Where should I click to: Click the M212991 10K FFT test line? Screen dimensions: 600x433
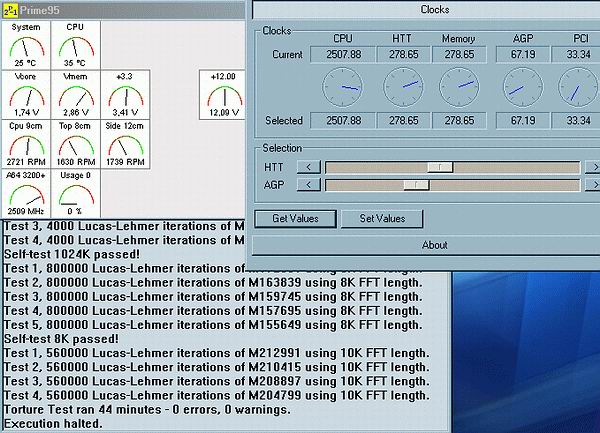tap(217, 353)
